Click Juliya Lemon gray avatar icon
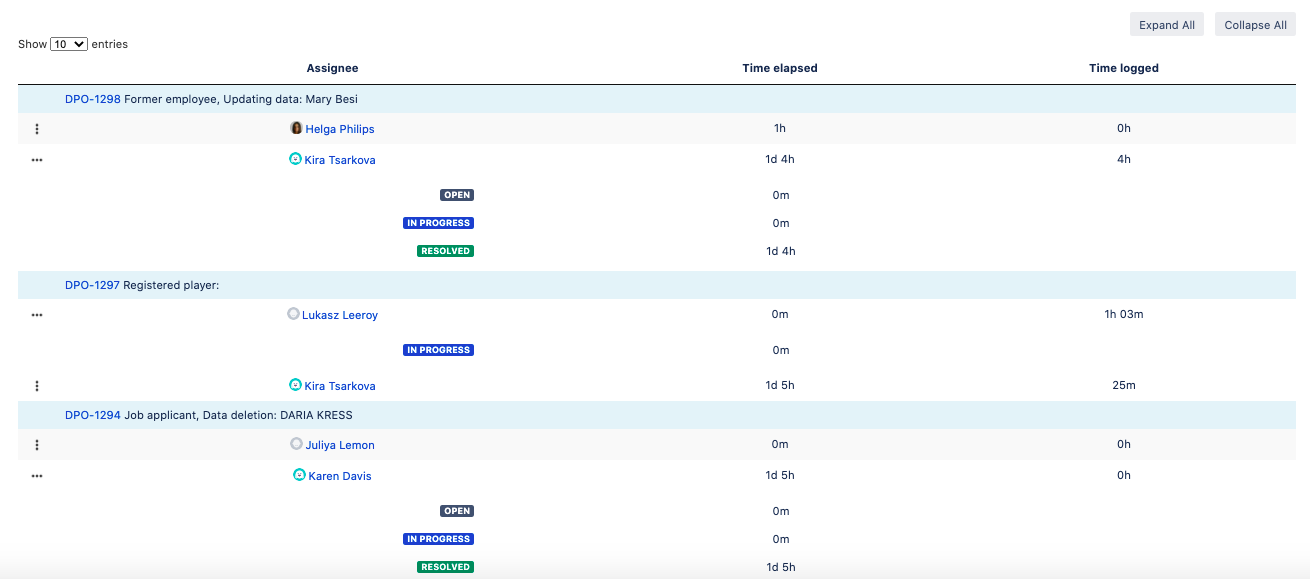The width and height of the screenshot is (1310, 579). coord(296,443)
